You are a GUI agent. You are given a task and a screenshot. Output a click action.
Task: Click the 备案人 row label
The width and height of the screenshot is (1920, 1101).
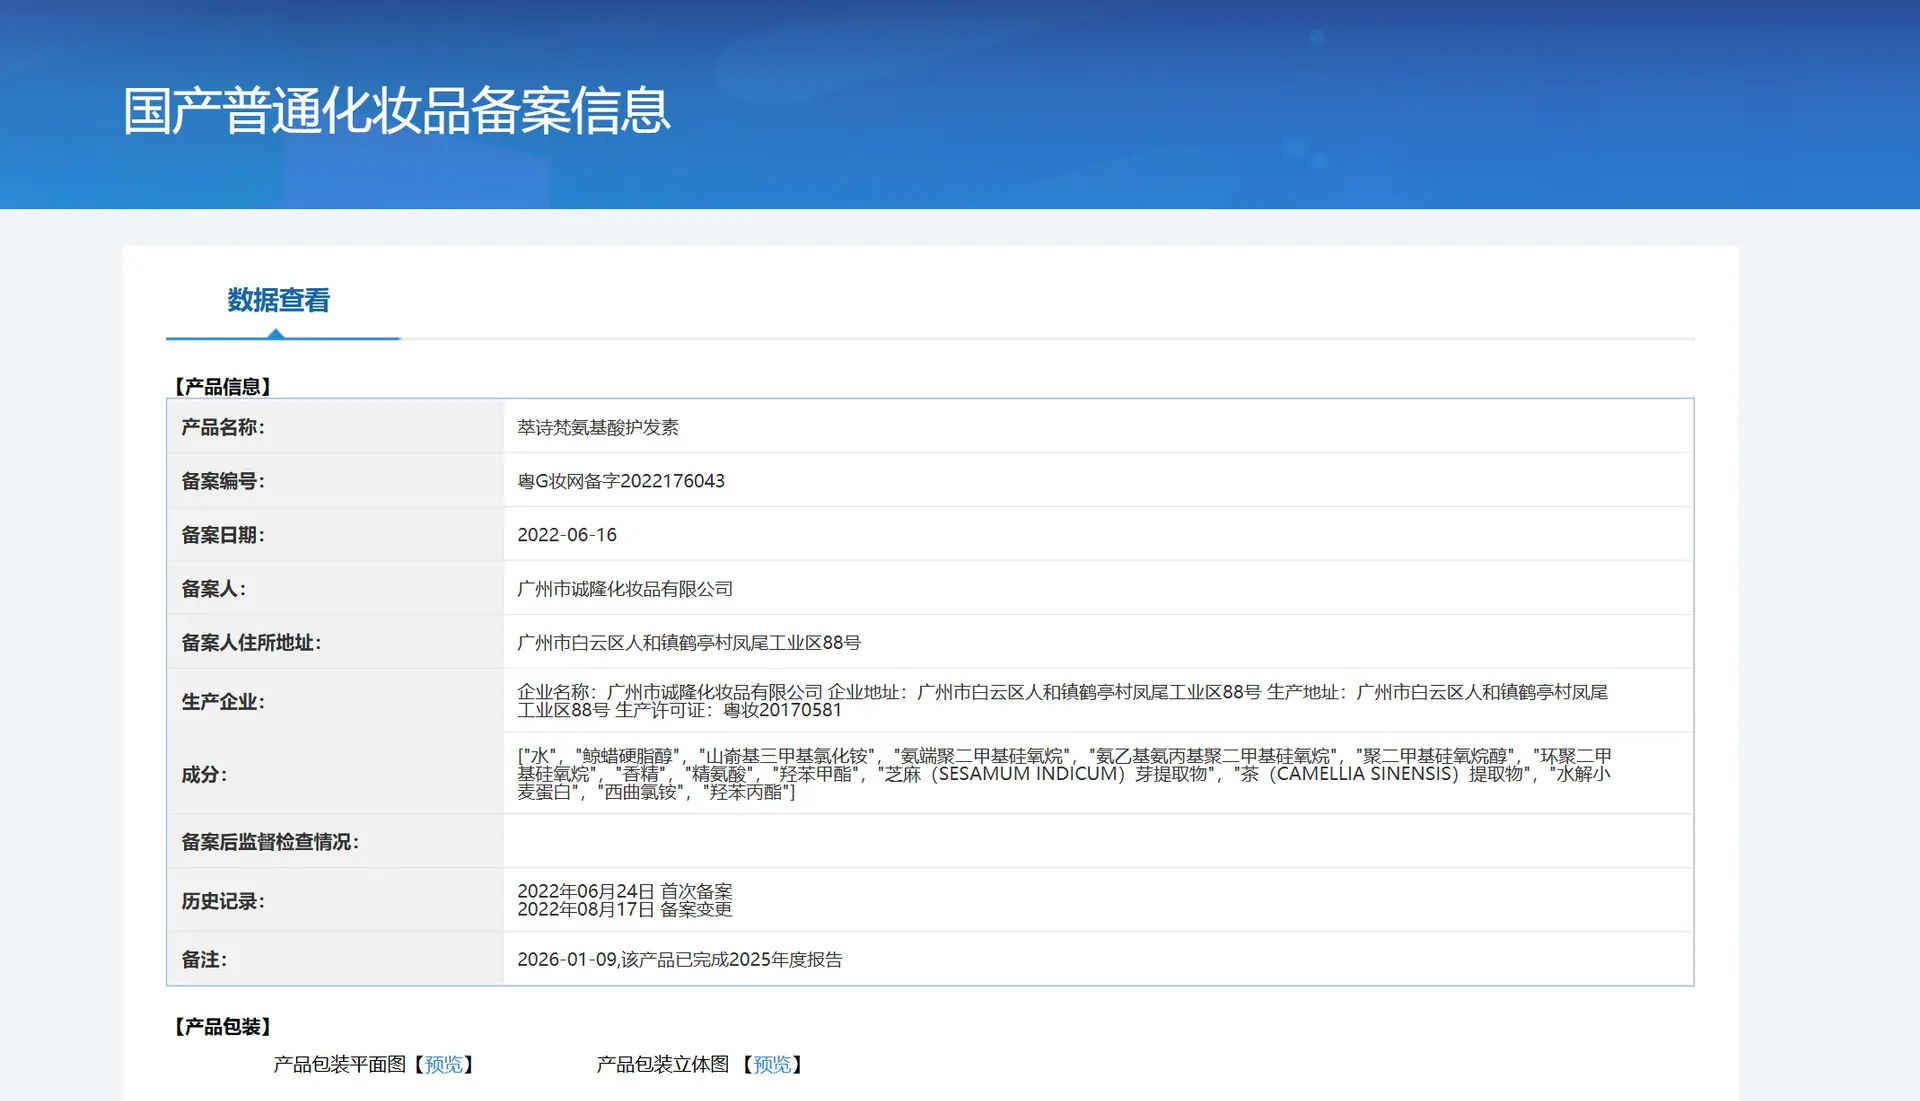[213, 589]
